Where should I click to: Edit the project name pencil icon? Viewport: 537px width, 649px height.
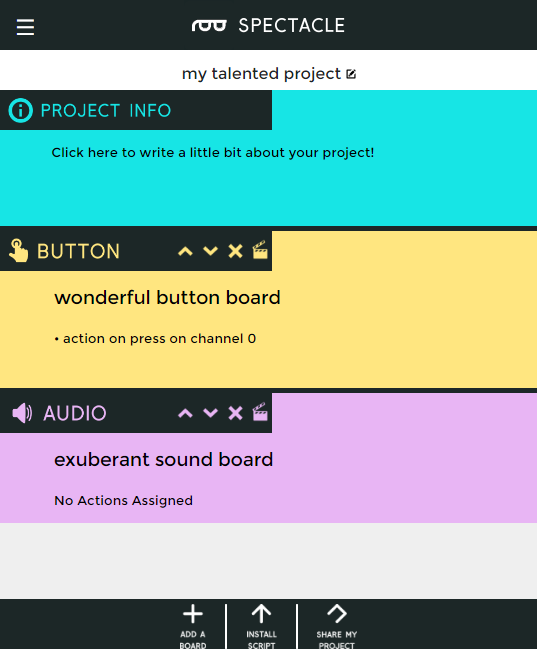tap(351, 74)
